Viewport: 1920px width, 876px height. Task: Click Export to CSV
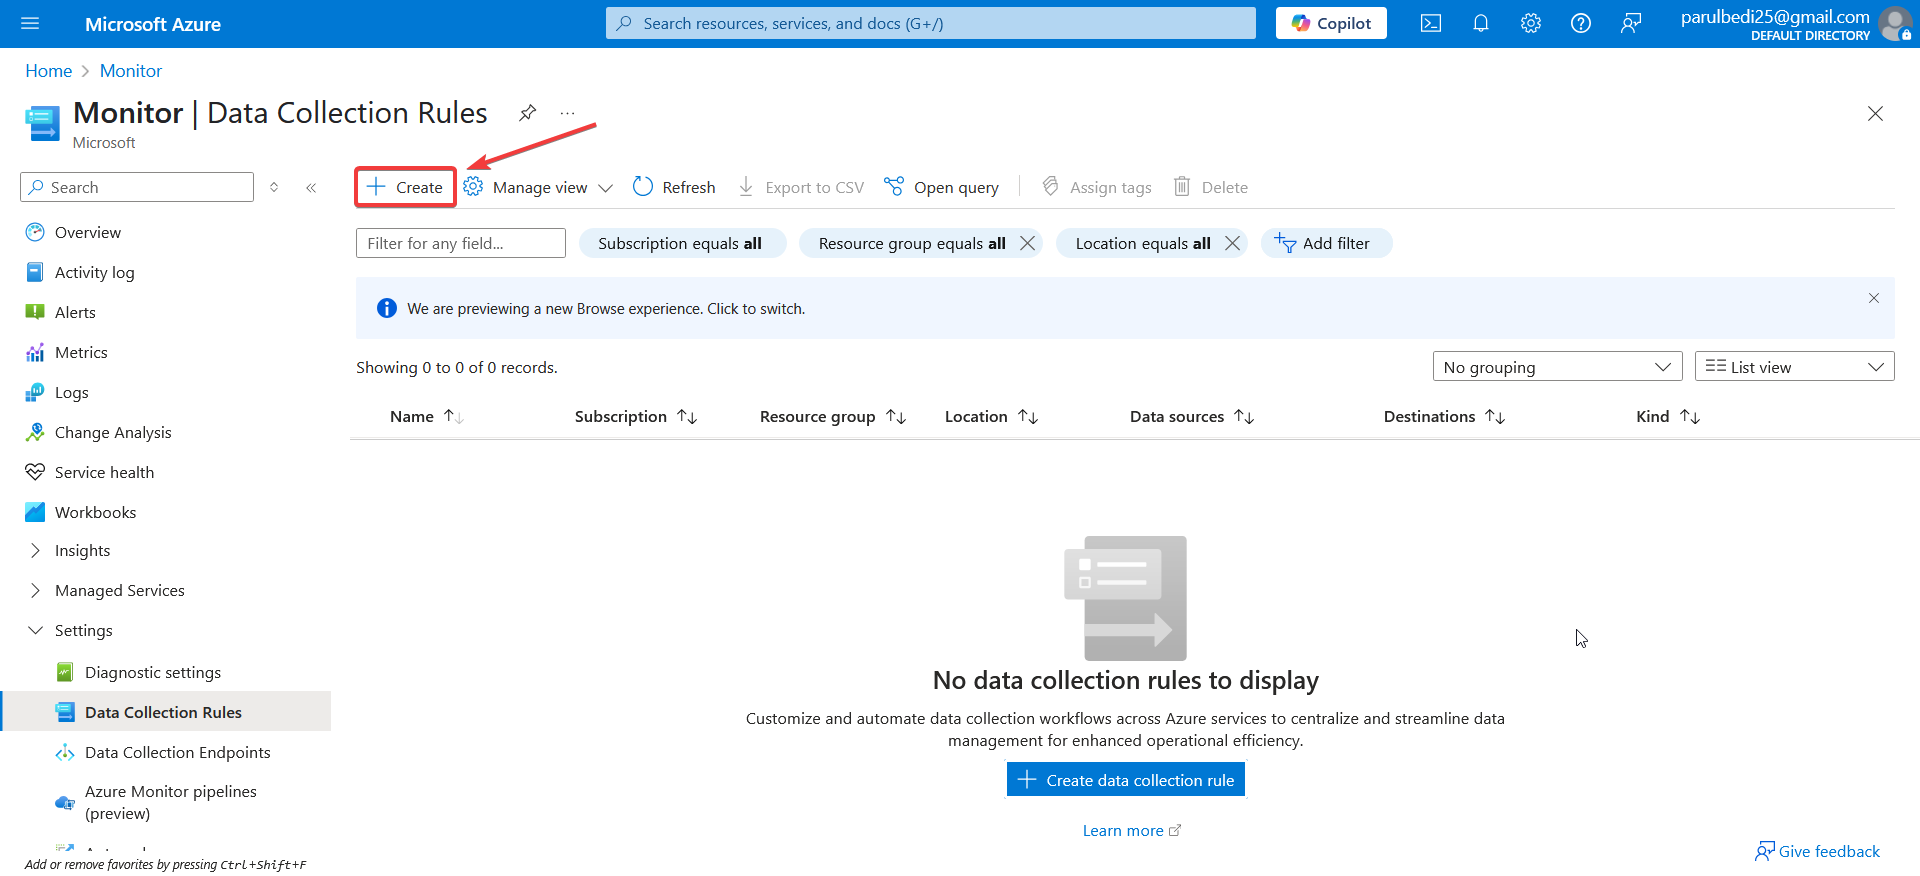click(x=801, y=188)
